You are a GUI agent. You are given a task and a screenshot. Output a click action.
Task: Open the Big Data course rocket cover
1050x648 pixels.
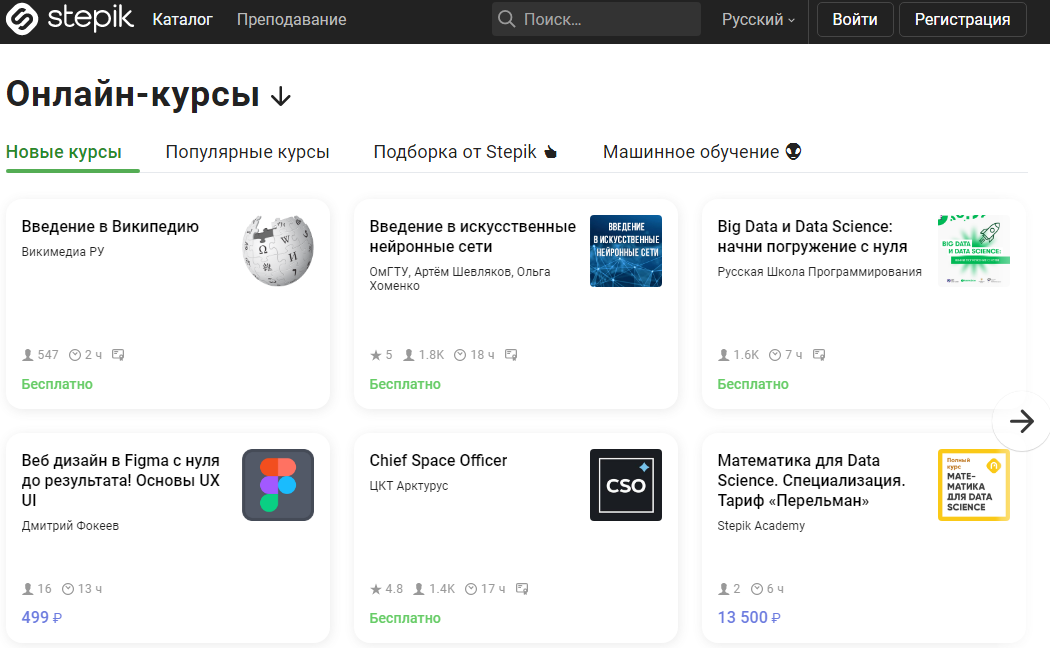(974, 251)
